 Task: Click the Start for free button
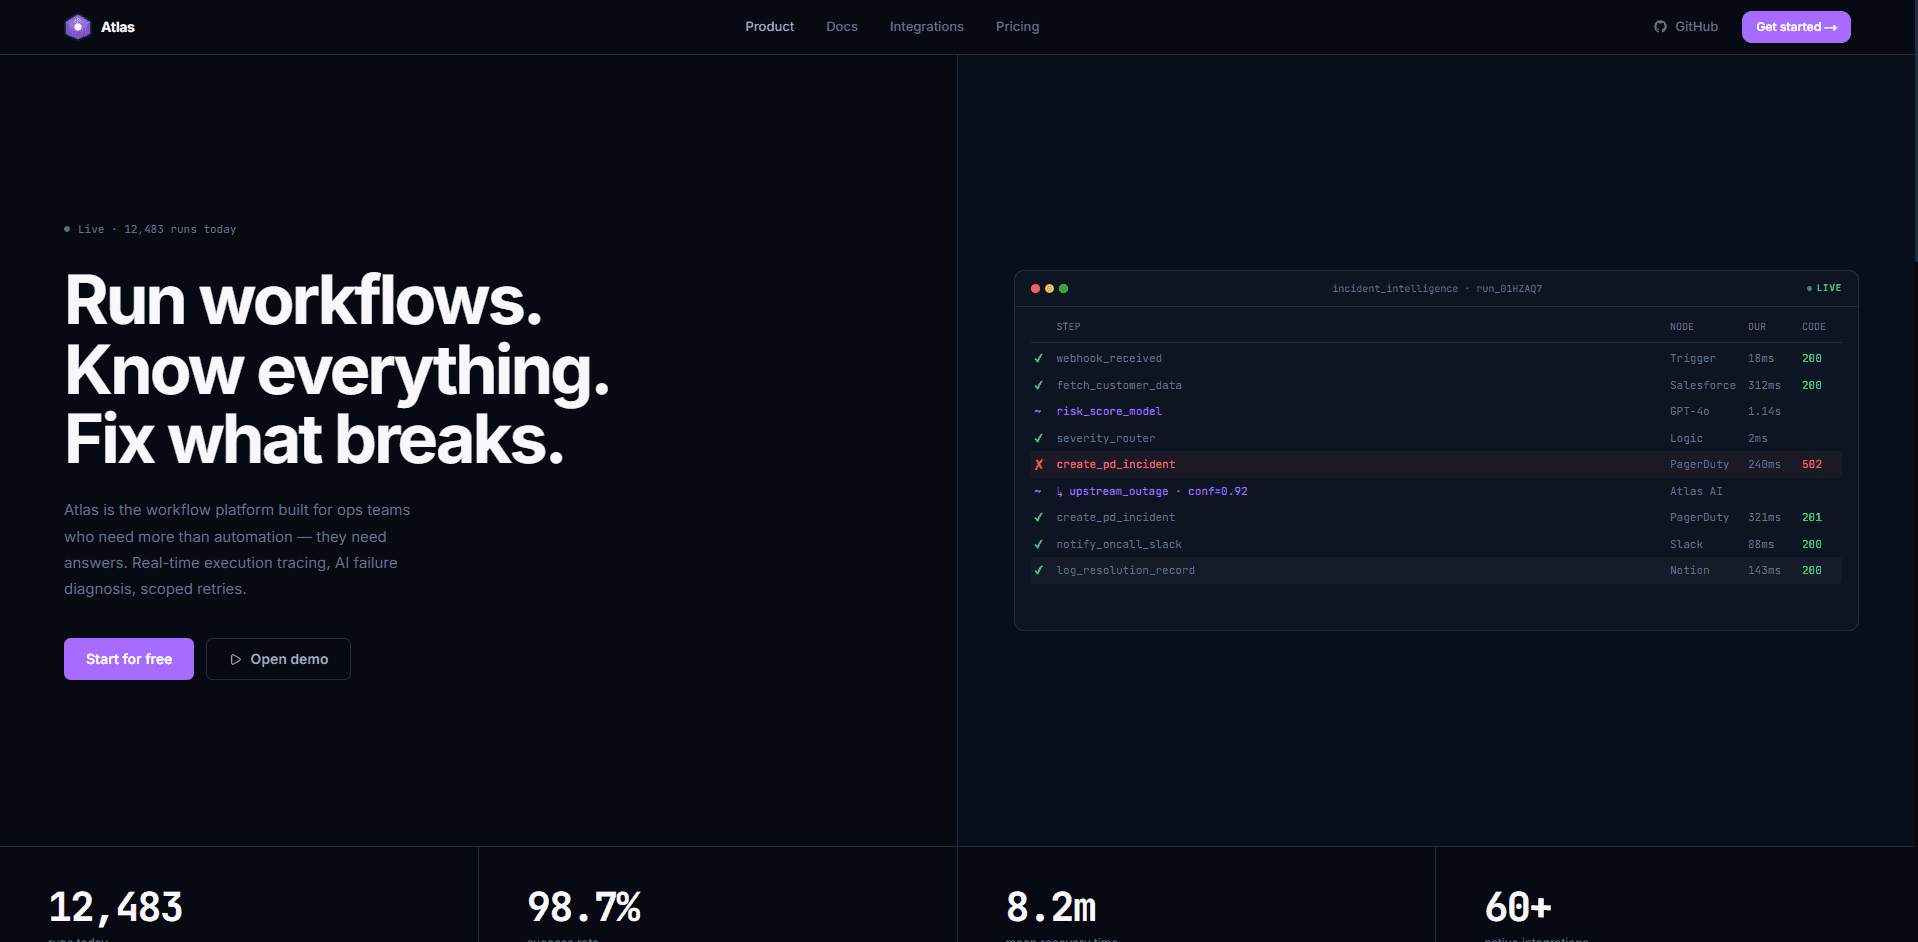[x=129, y=659]
